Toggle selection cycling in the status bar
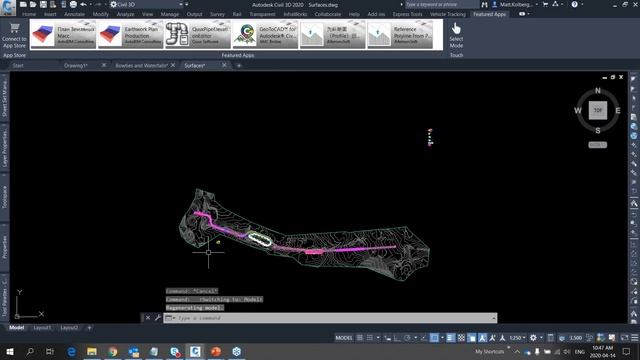The image size is (640, 360). pos(472,338)
